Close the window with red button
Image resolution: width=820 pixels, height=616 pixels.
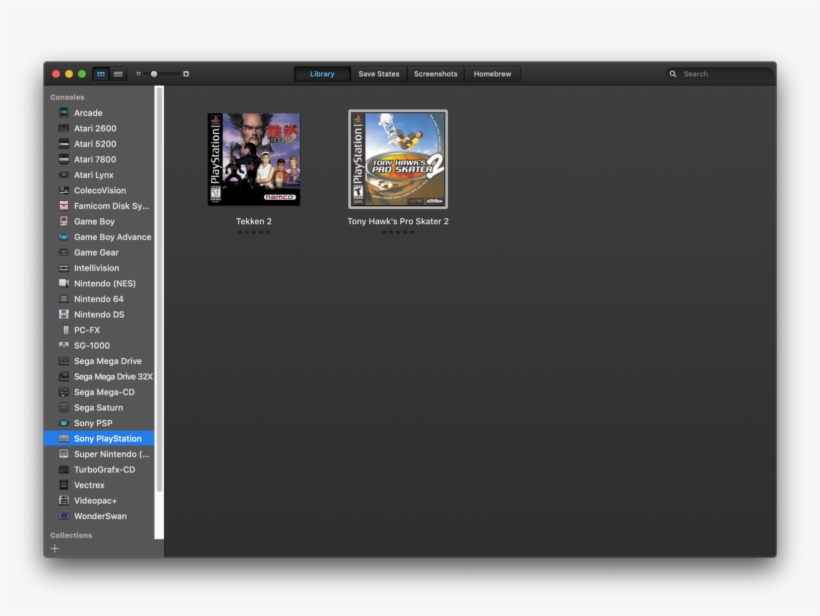(x=56, y=74)
